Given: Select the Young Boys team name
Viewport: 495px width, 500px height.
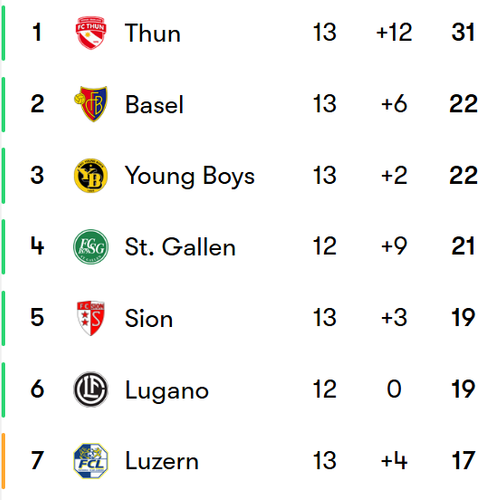Looking at the screenshot, I should tap(190, 177).
